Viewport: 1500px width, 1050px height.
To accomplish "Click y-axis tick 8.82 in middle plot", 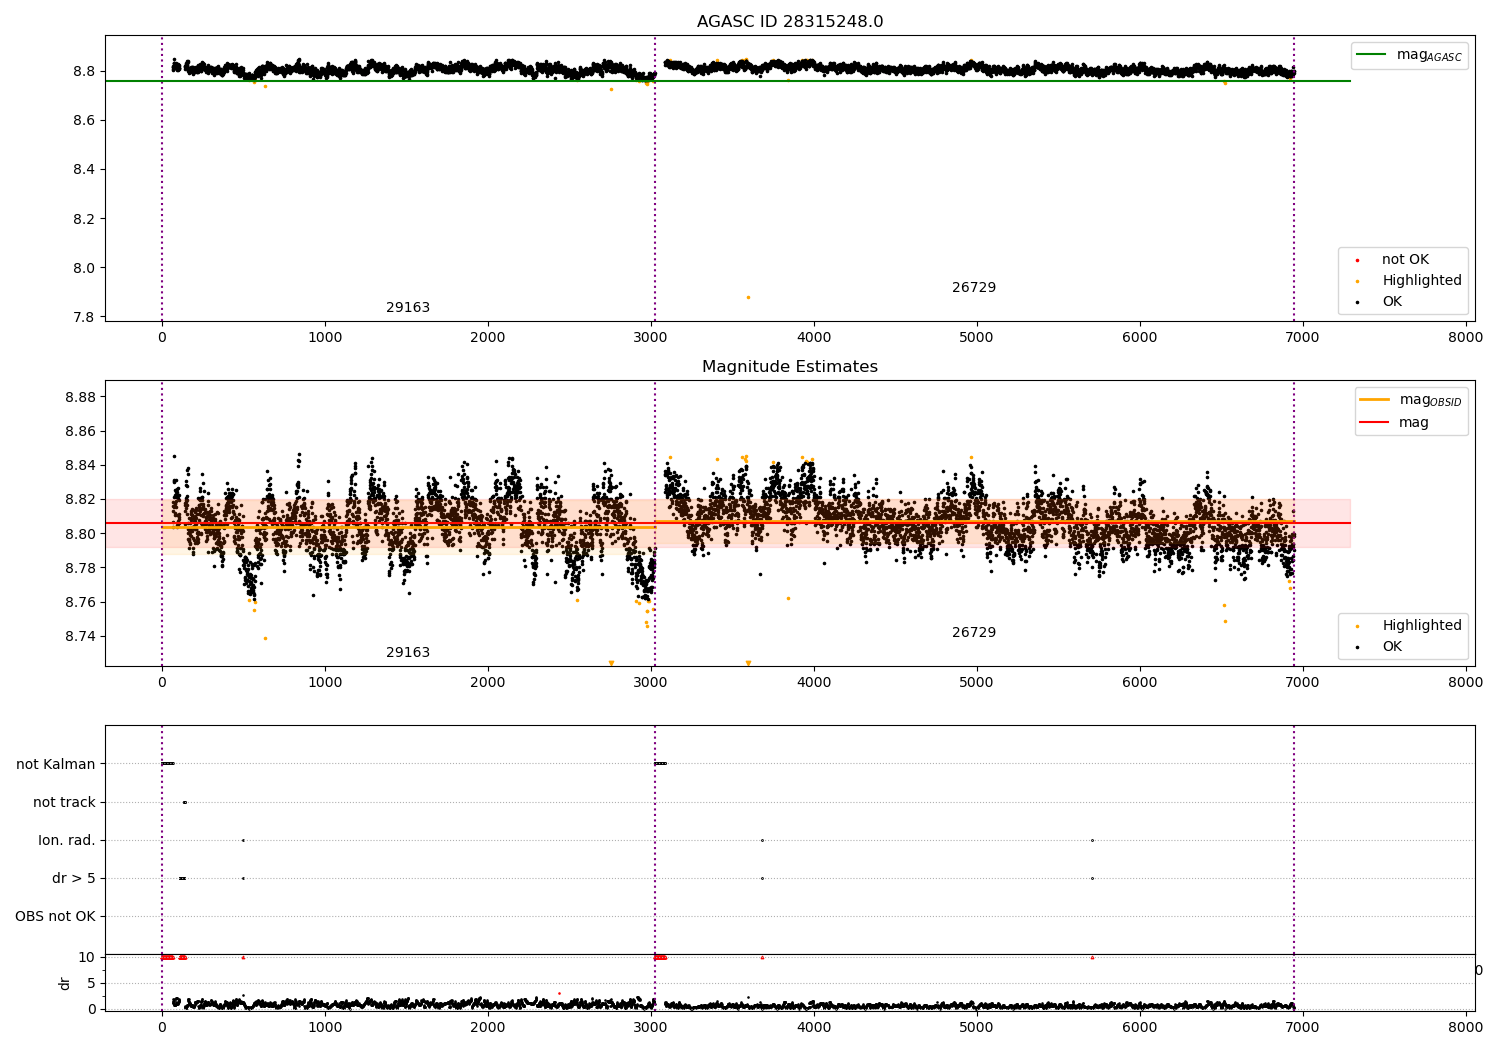I will point(80,500).
